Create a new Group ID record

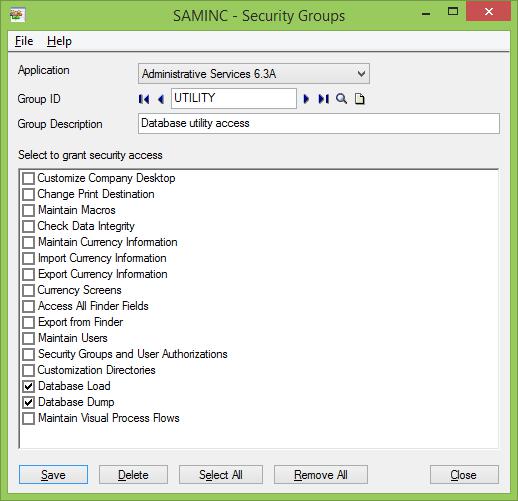click(x=360, y=99)
